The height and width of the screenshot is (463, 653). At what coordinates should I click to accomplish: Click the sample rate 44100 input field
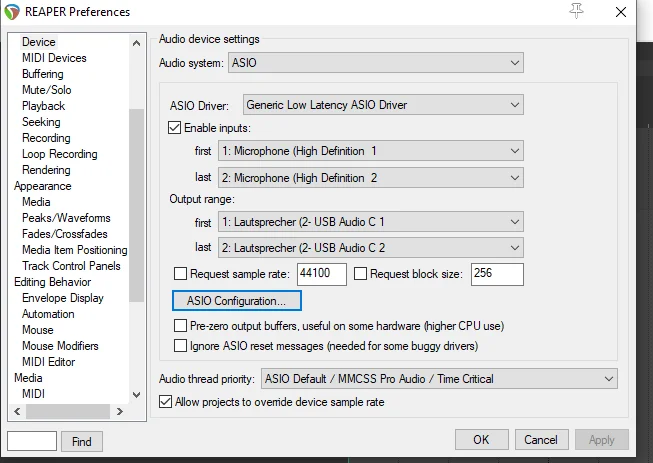(x=321, y=273)
